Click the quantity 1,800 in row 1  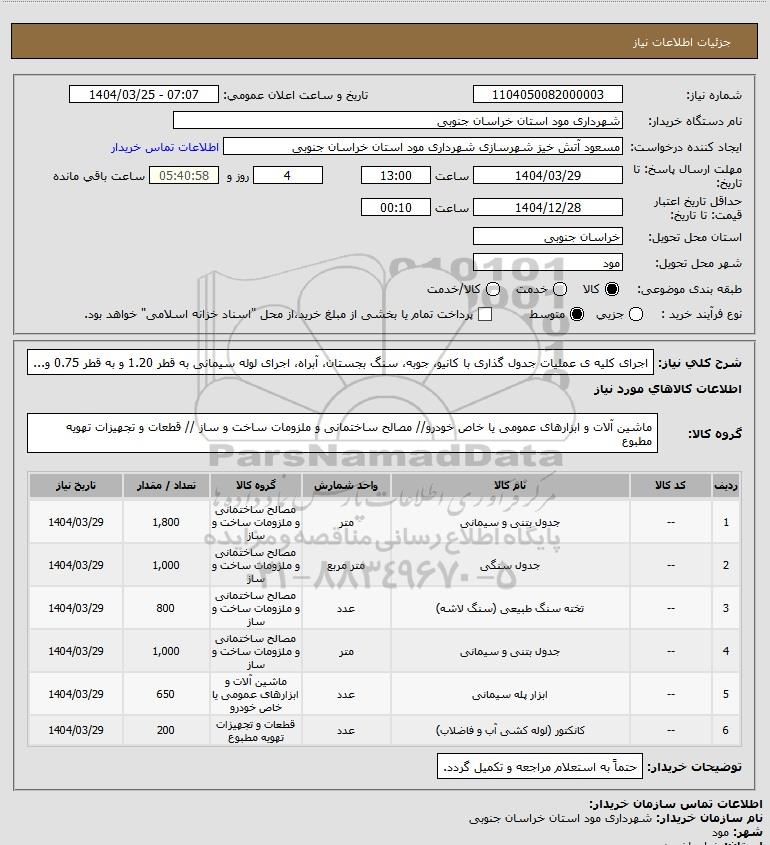166,522
